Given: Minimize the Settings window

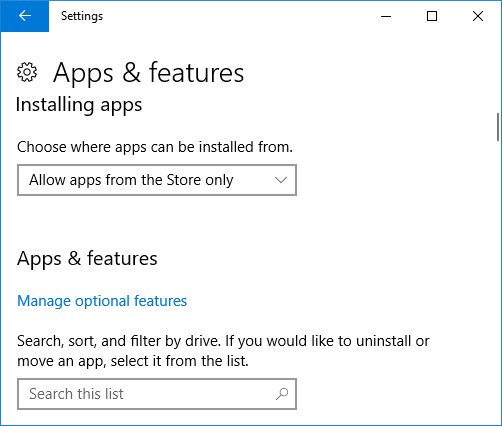Looking at the screenshot, I should [x=386, y=16].
